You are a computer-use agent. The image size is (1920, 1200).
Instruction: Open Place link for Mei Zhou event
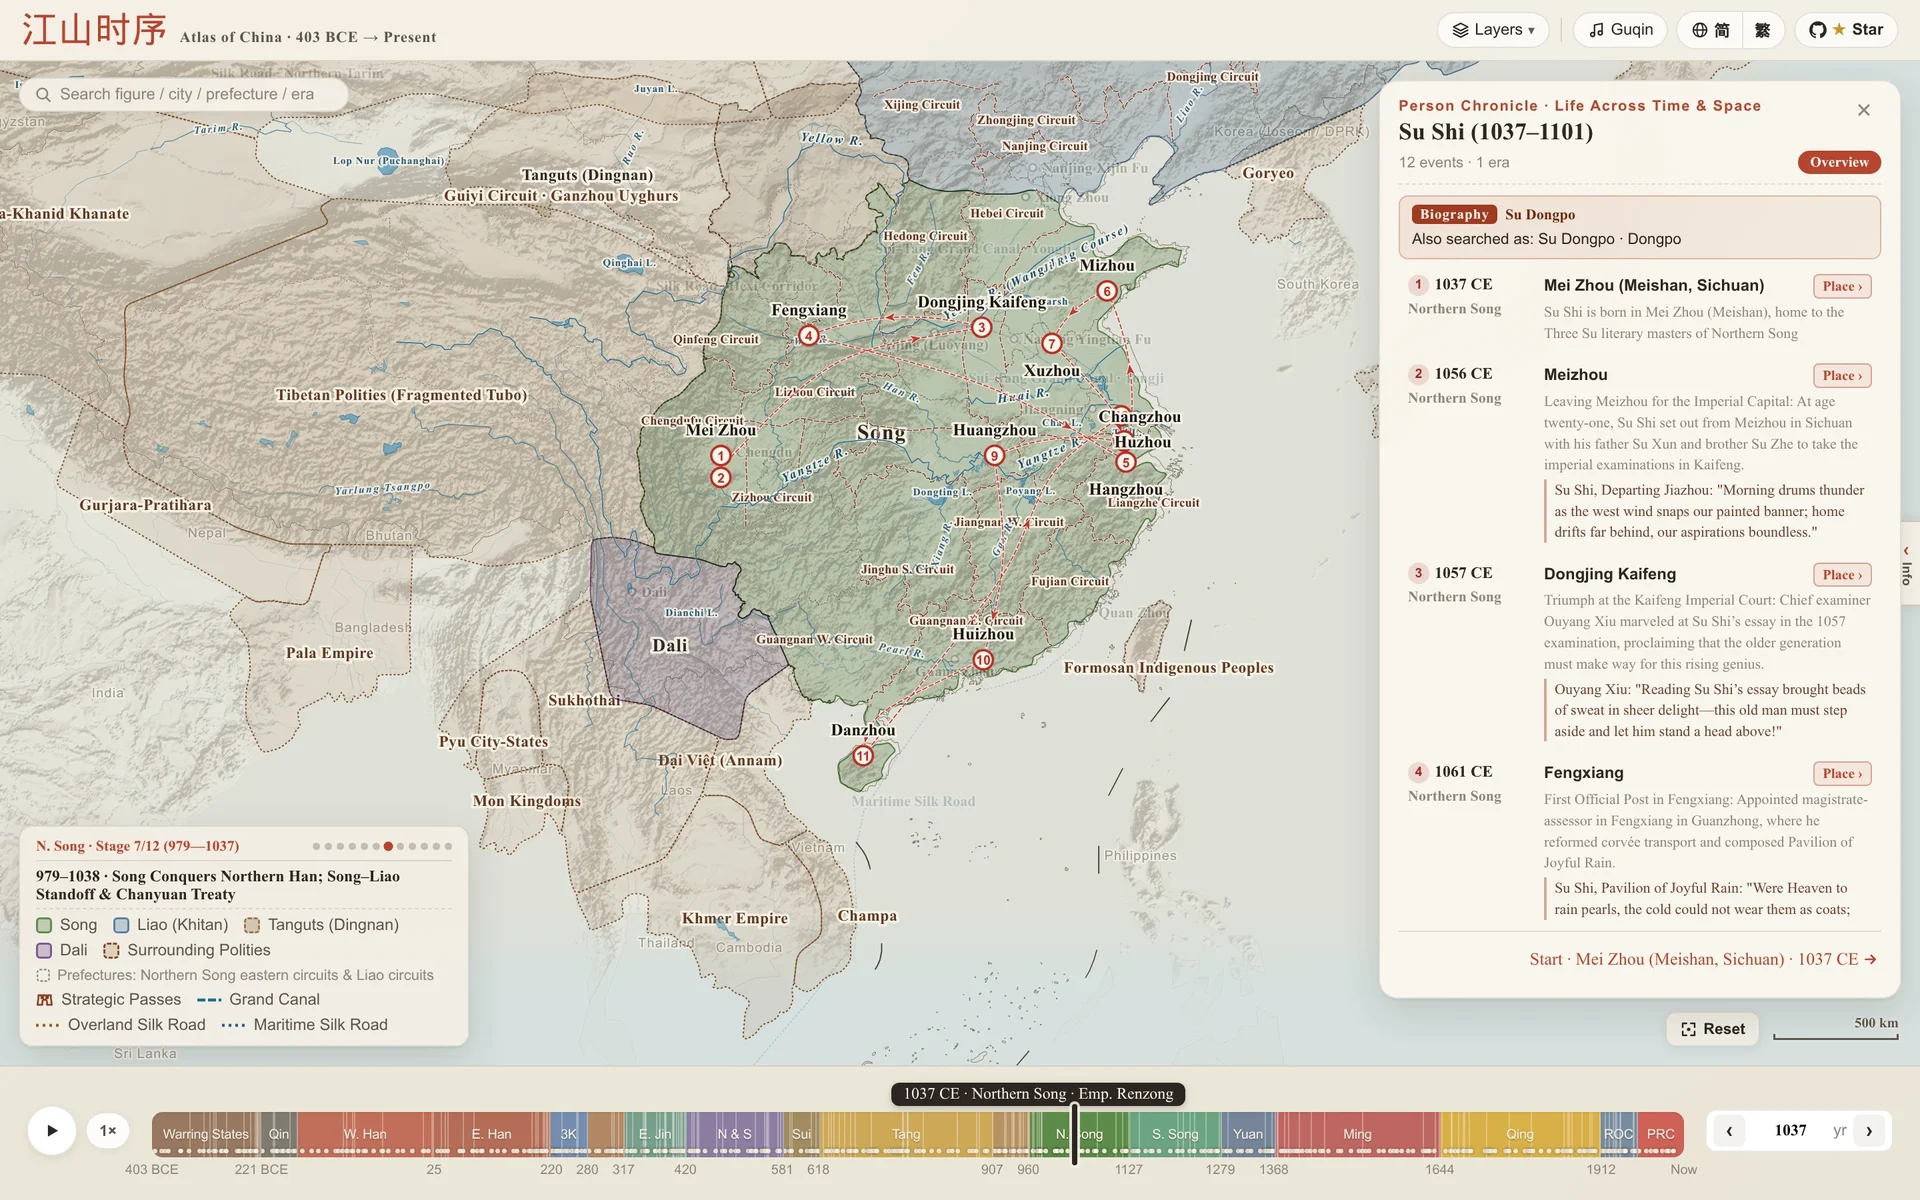click(1842, 286)
